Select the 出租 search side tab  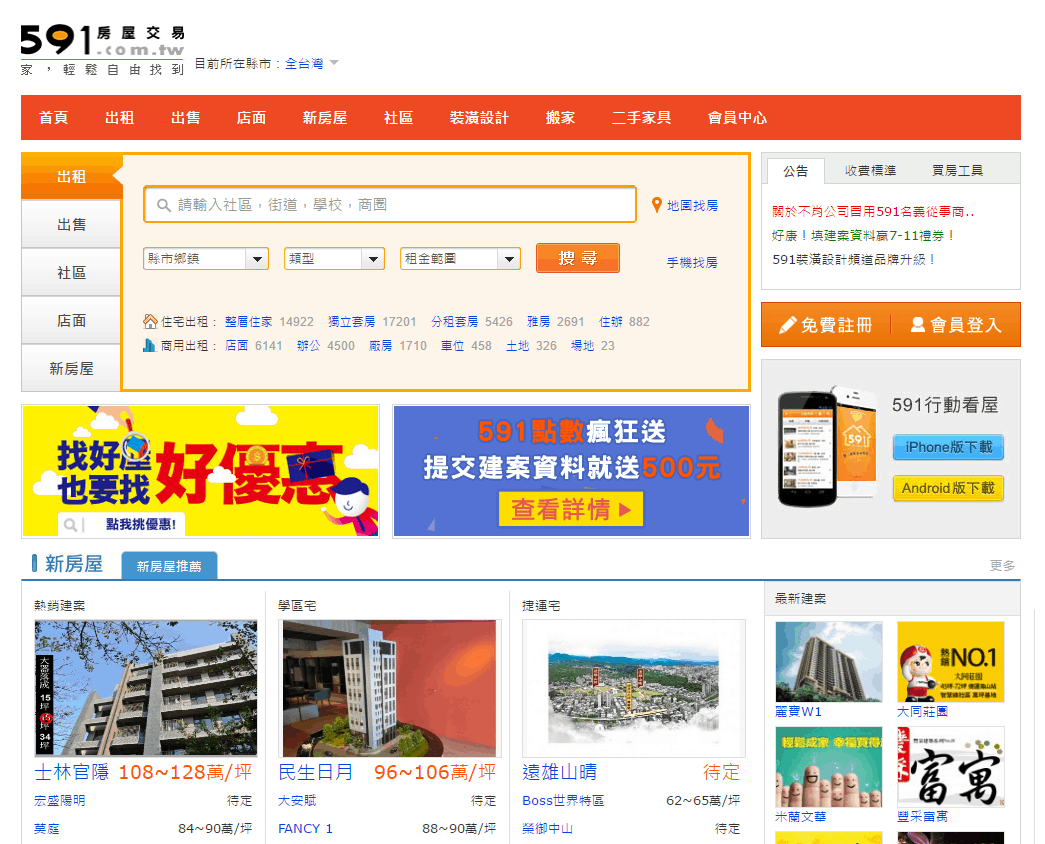tap(71, 177)
